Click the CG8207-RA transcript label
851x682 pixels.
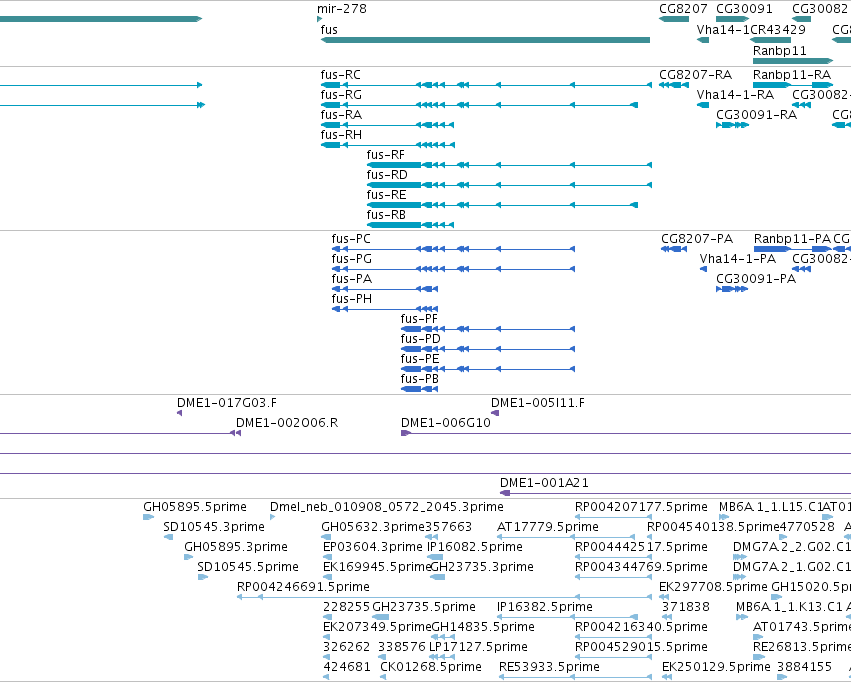695,74
